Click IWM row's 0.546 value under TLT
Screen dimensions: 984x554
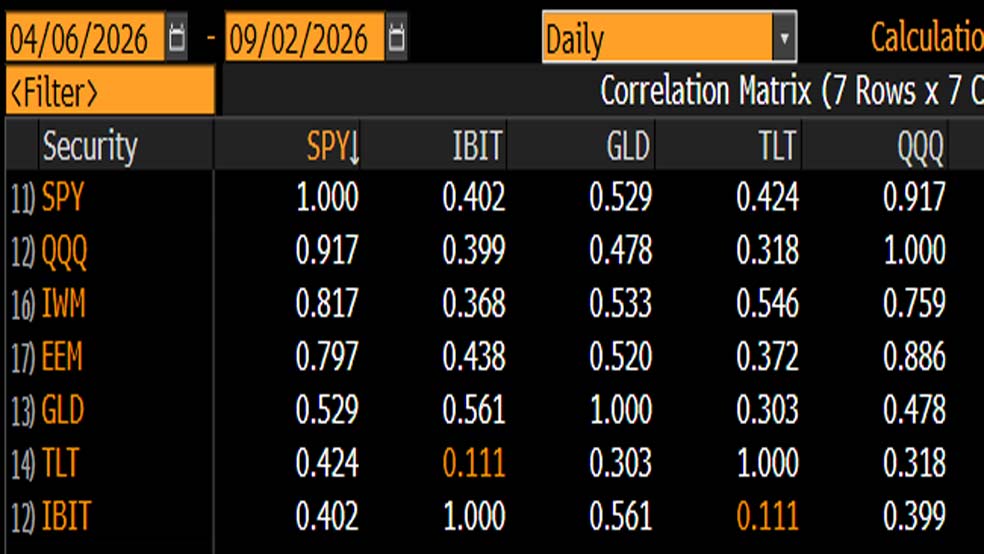coord(767,304)
